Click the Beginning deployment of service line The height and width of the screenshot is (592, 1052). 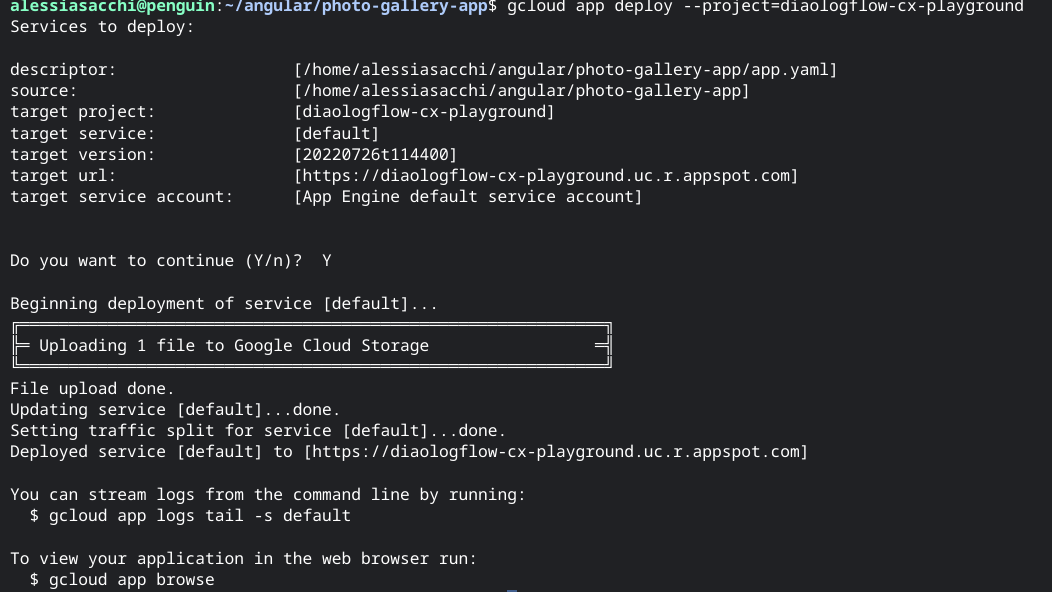click(223, 304)
